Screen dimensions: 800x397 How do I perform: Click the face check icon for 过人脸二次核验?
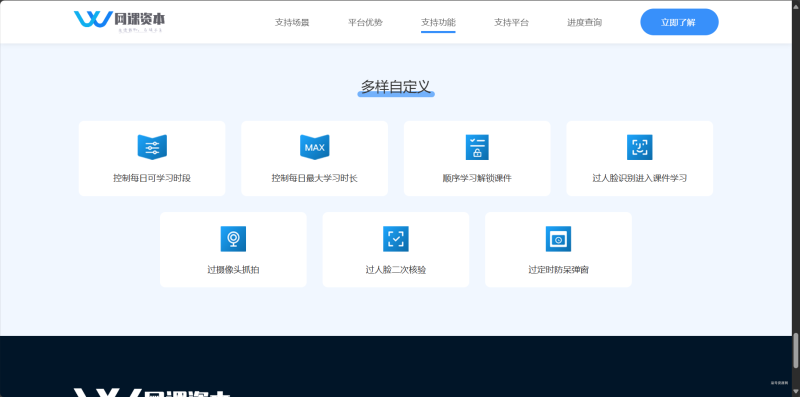[x=396, y=239]
